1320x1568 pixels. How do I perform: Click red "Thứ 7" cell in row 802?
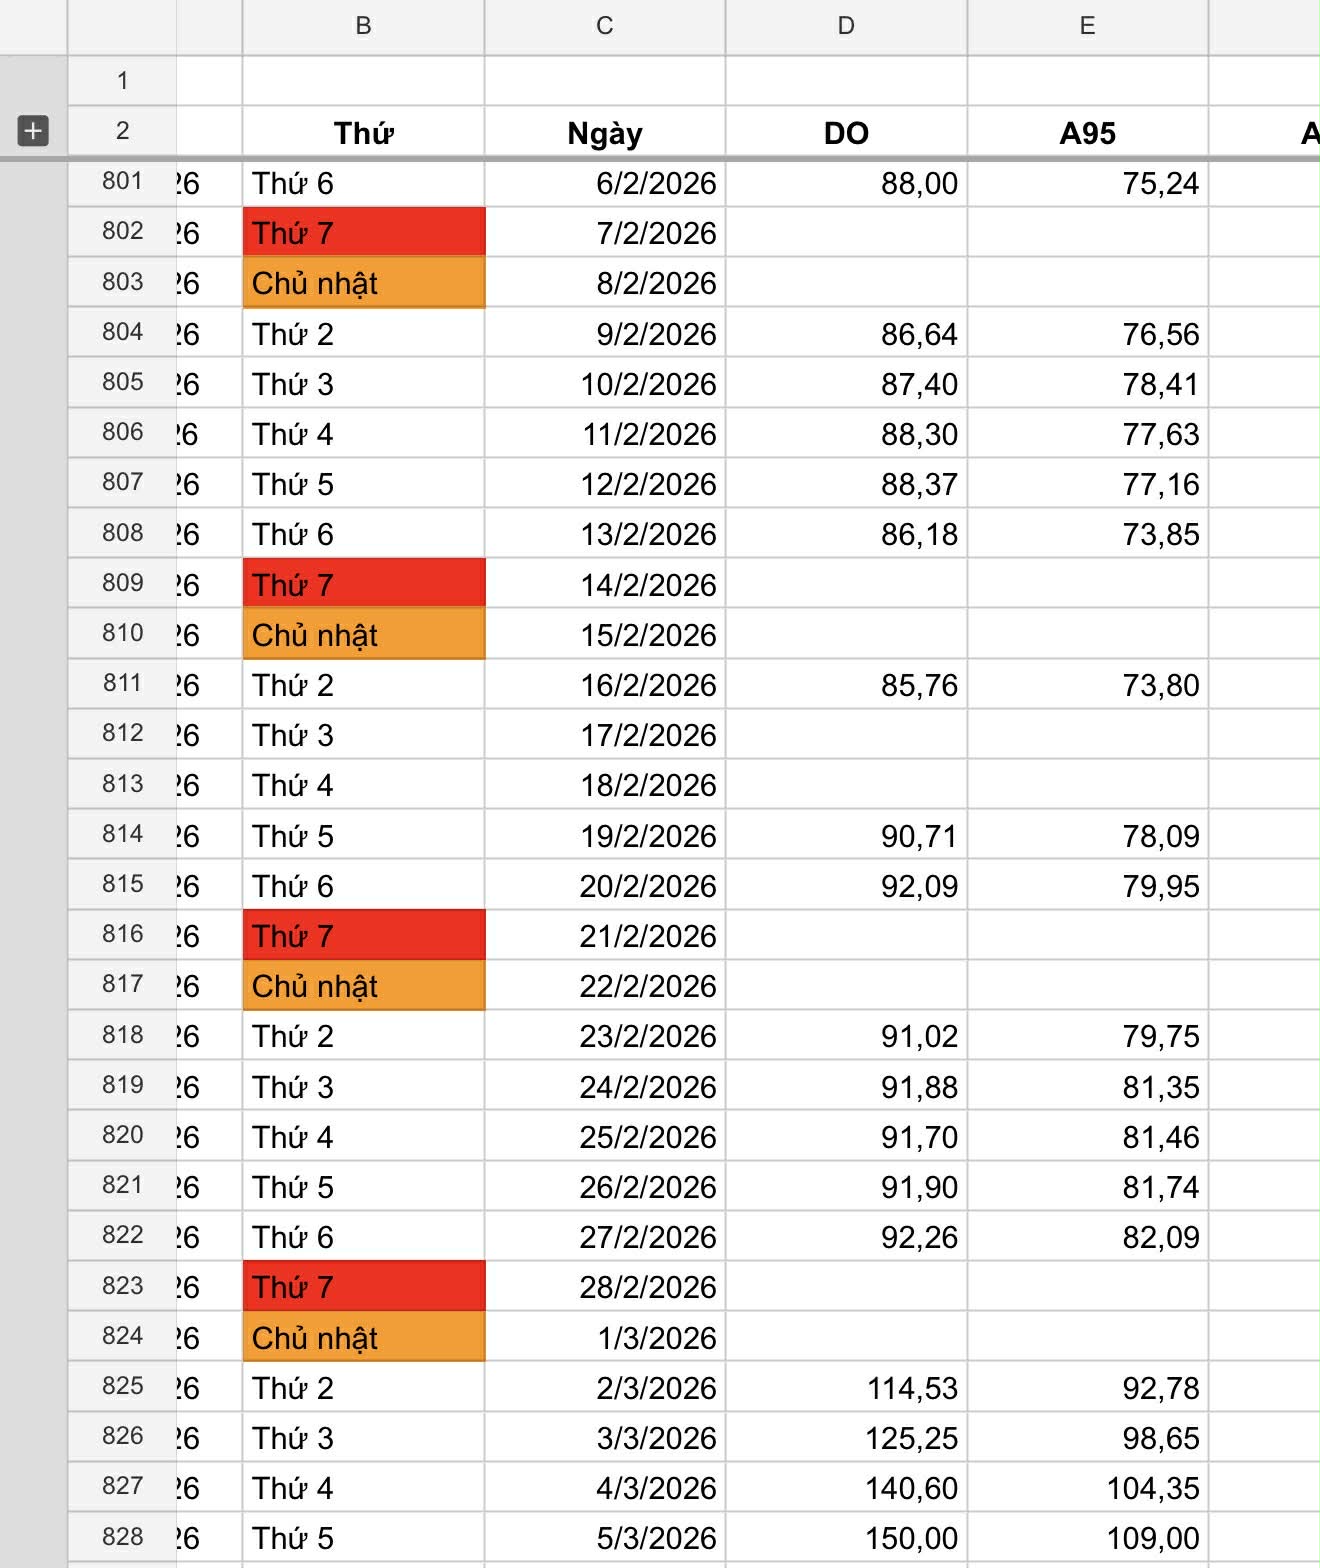pos(363,233)
